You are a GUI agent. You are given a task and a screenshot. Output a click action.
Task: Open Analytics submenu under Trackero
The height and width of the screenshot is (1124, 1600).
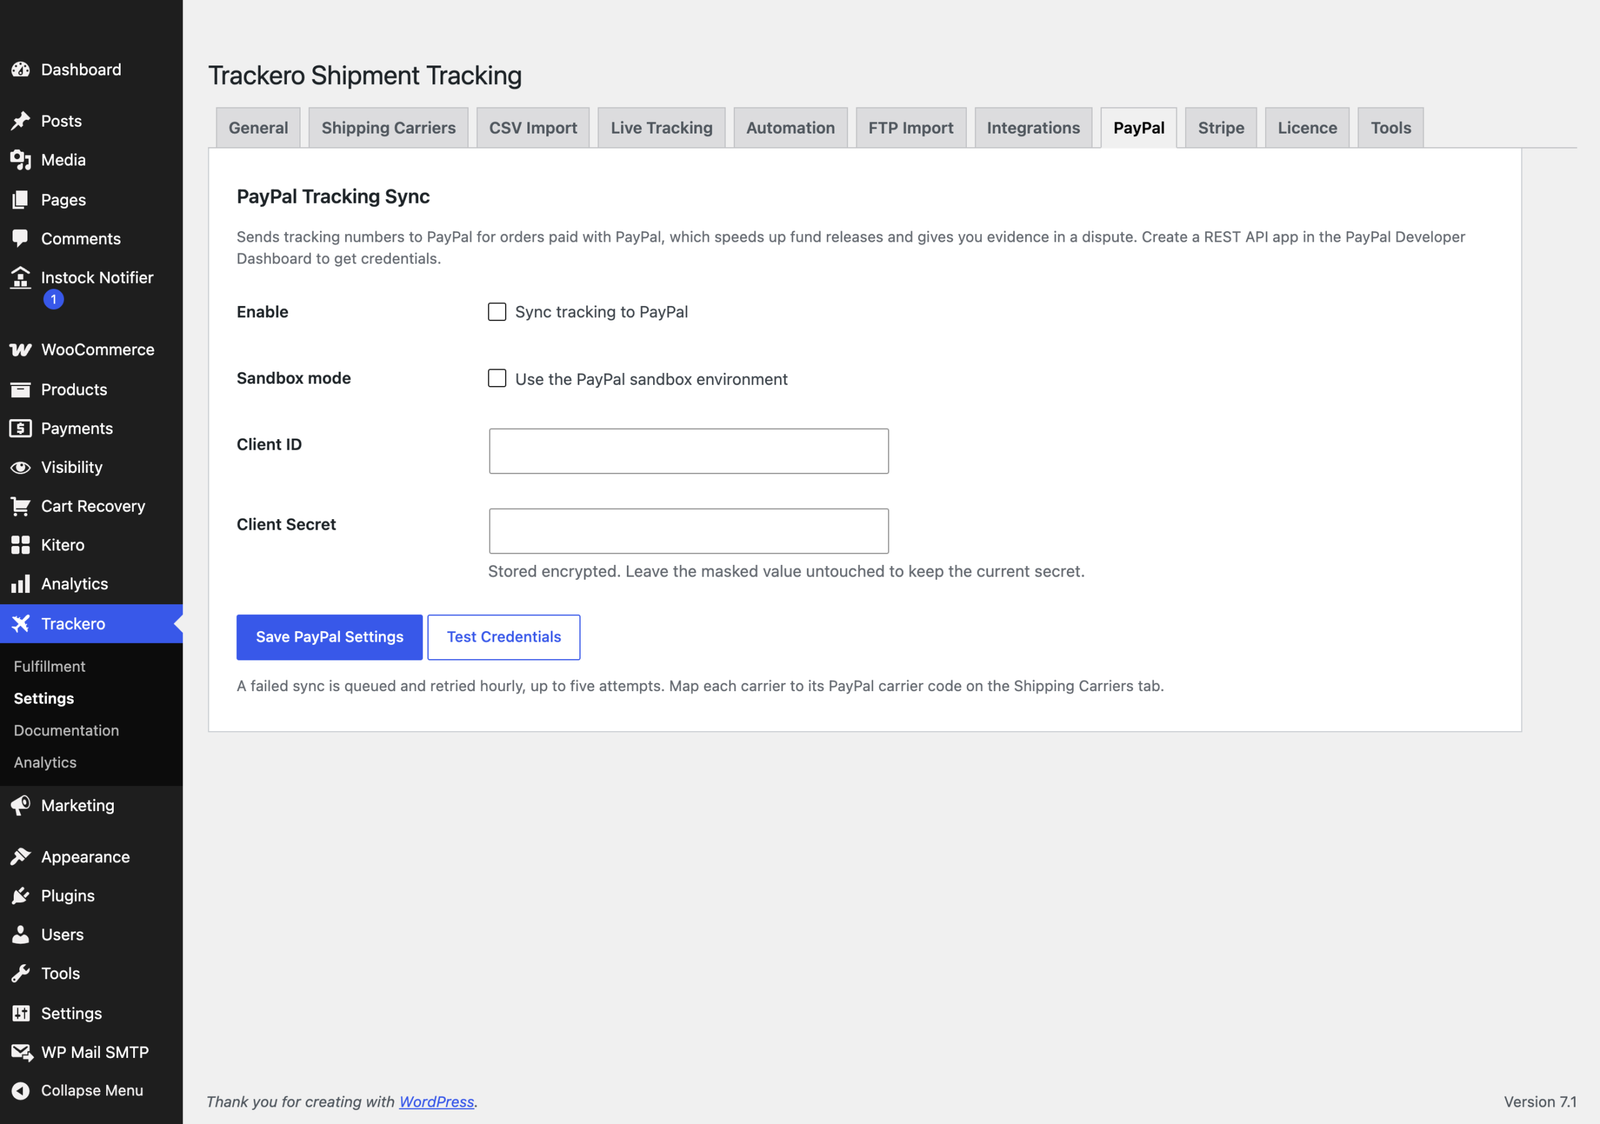coord(45,763)
